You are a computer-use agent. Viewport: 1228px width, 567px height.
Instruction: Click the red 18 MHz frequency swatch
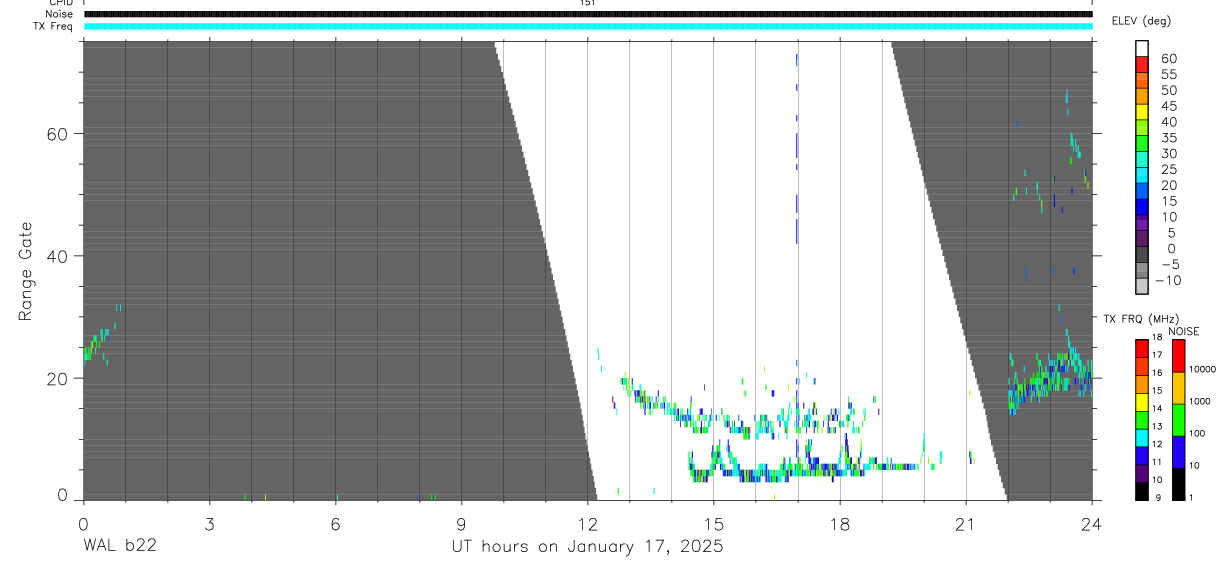tap(1141, 348)
